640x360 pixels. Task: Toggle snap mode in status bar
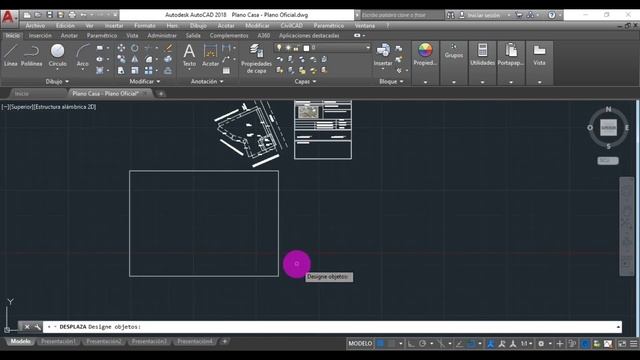pyautogui.click(x=391, y=344)
